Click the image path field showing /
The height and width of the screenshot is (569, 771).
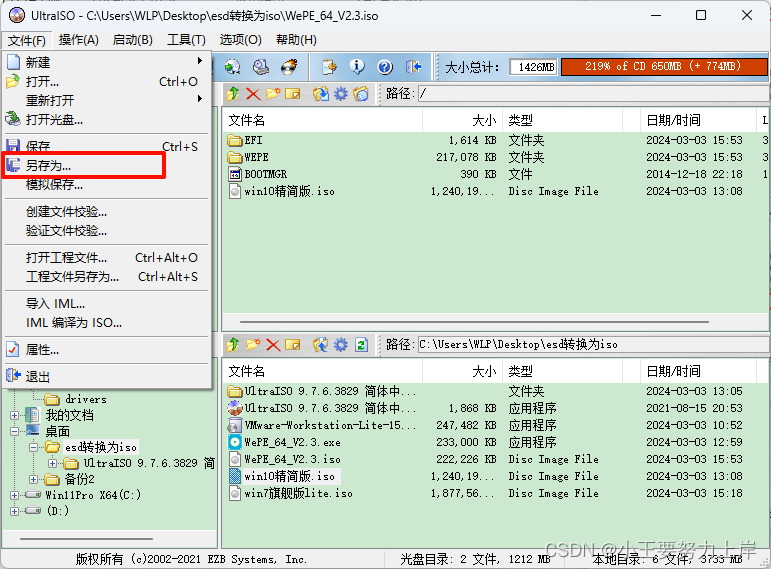594,93
